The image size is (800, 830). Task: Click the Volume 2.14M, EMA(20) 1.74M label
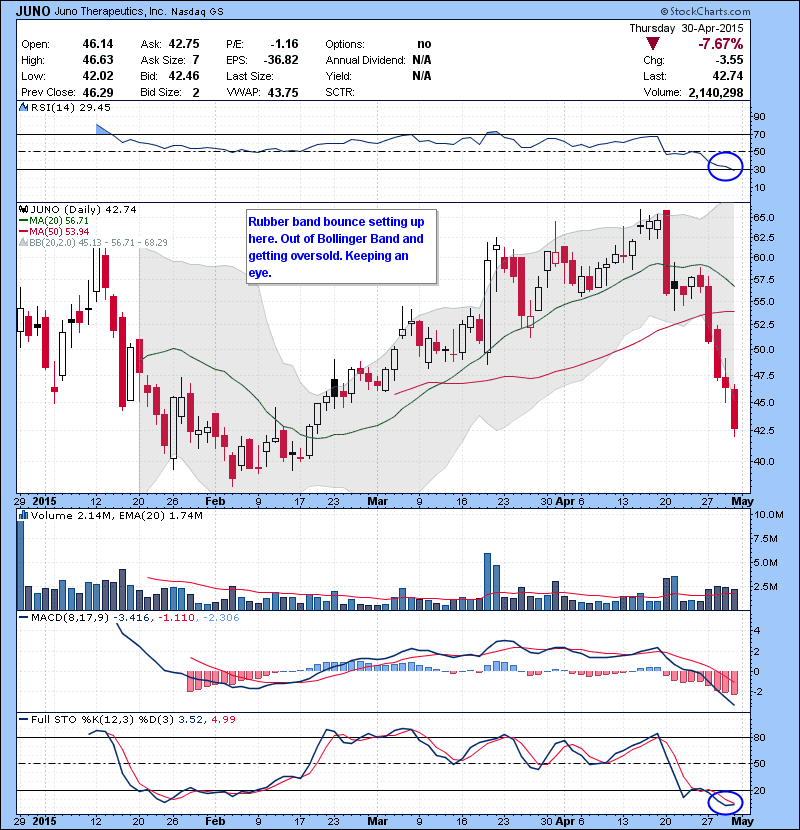pos(116,516)
